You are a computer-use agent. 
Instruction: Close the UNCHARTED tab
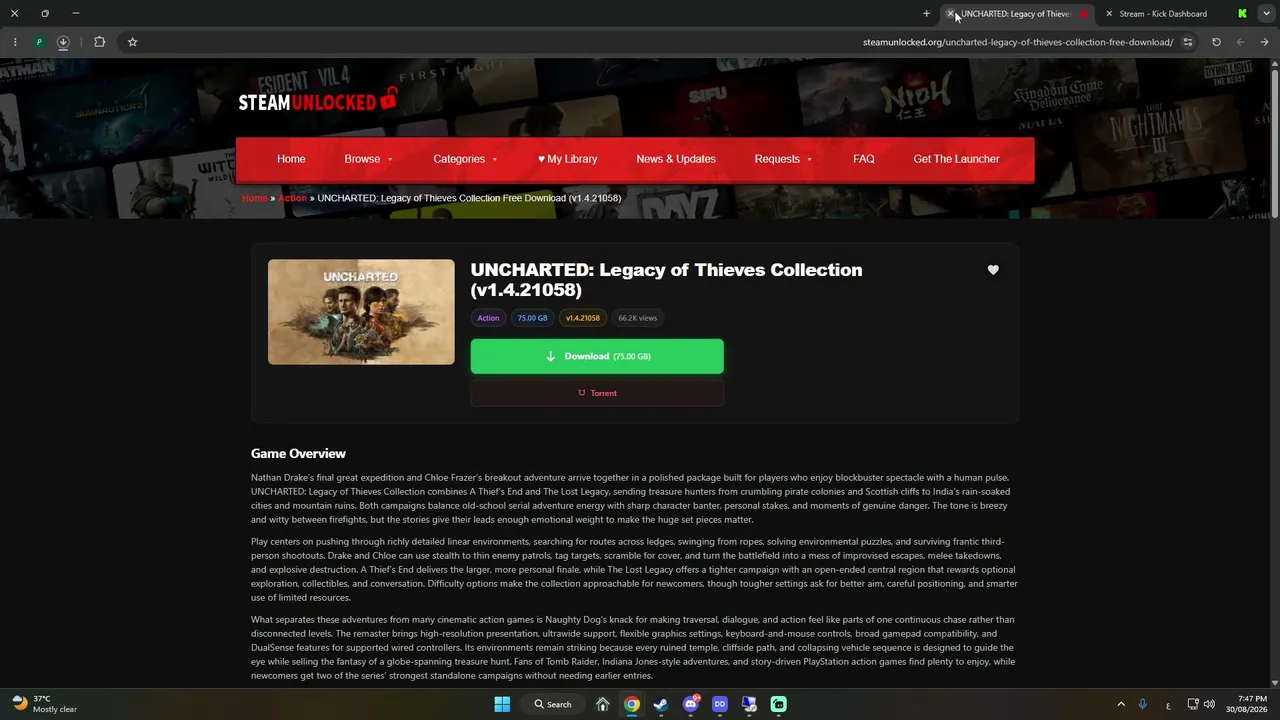coord(951,14)
